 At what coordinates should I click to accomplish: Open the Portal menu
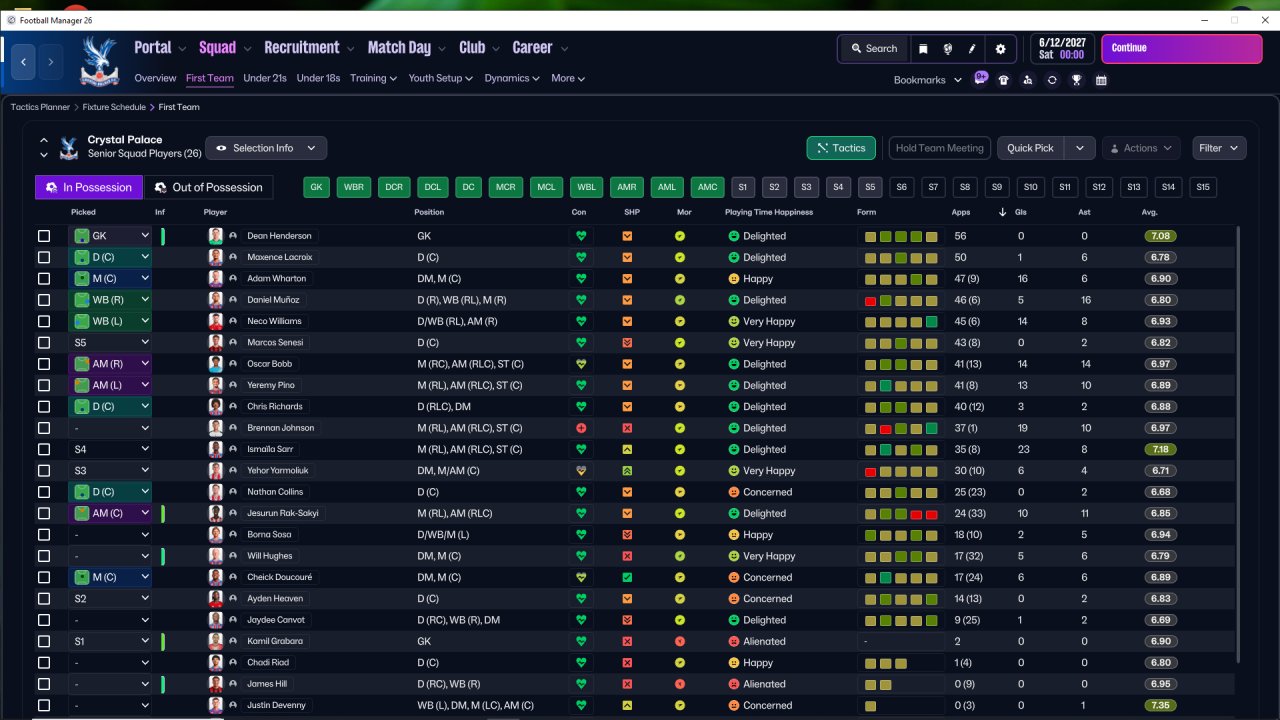pyautogui.click(x=153, y=48)
